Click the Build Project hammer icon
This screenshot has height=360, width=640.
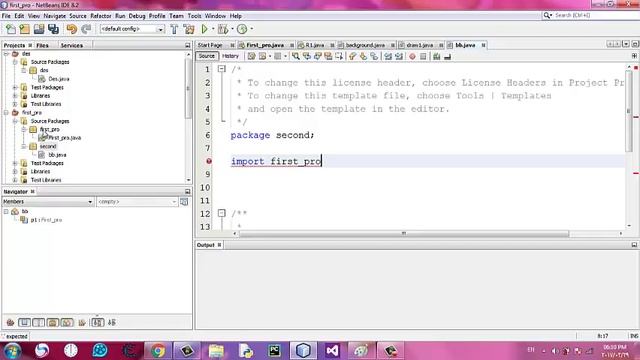(x=174, y=29)
